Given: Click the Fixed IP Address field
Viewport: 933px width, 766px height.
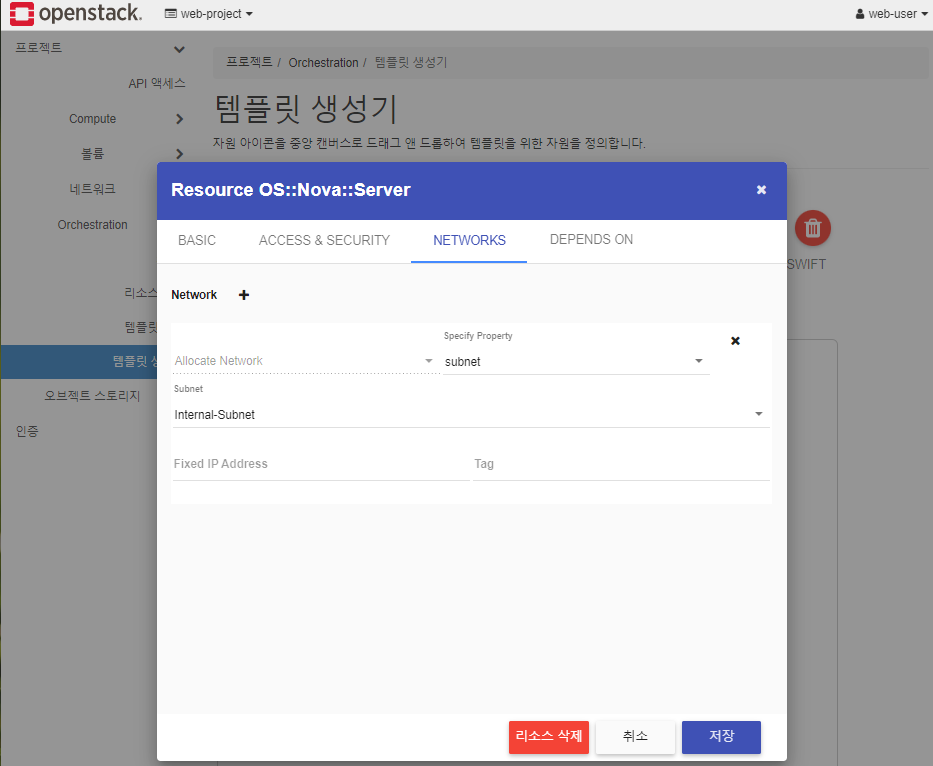Looking at the screenshot, I should click(x=321, y=464).
